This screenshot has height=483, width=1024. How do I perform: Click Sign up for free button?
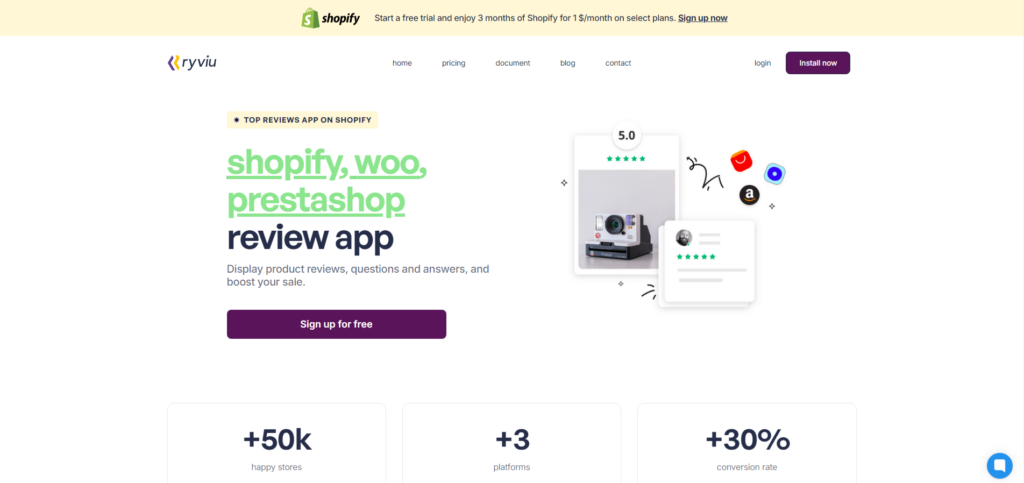[x=336, y=324]
